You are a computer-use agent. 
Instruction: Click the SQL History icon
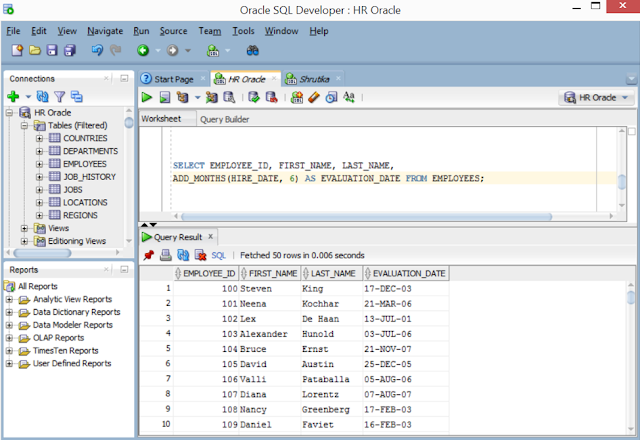coord(331,97)
